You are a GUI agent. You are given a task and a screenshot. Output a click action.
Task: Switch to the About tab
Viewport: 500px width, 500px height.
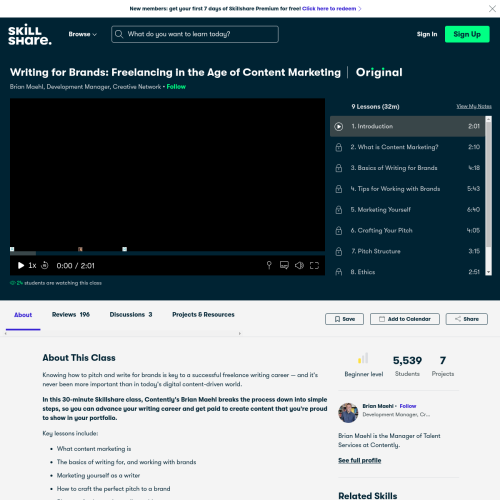point(23,315)
